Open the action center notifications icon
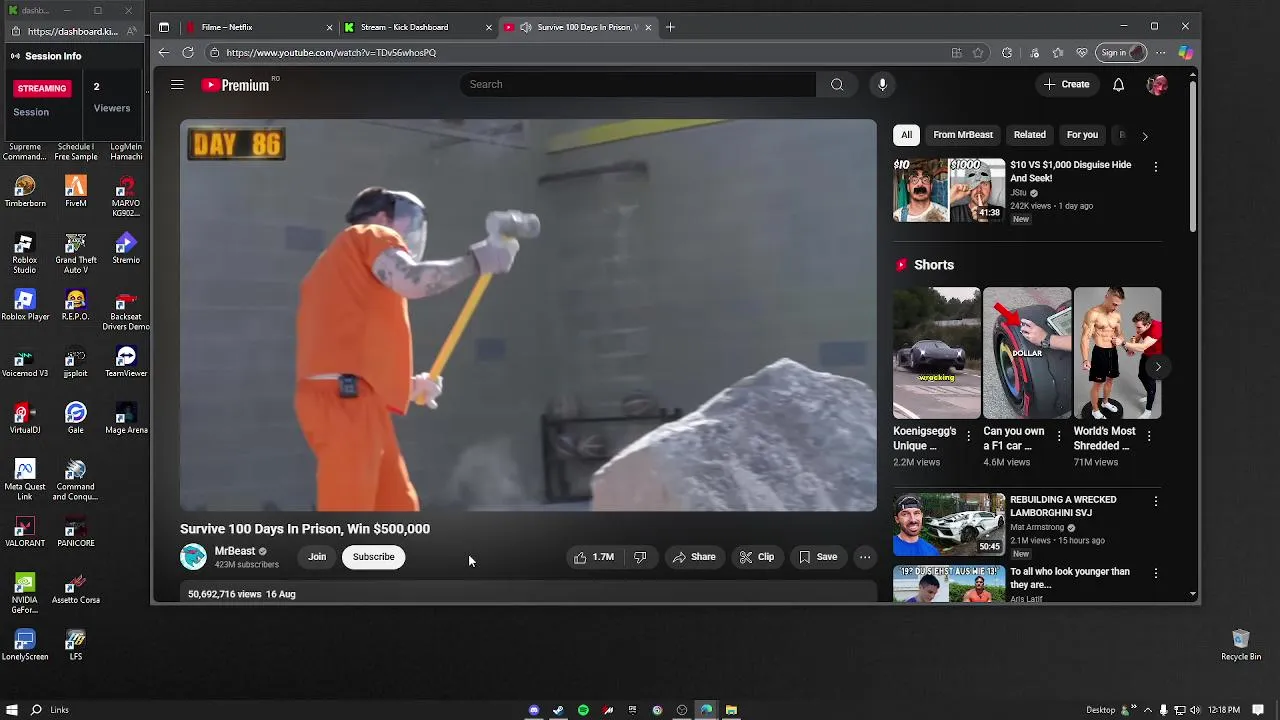The width and height of the screenshot is (1280, 720). pyautogui.click(x=1258, y=710)
